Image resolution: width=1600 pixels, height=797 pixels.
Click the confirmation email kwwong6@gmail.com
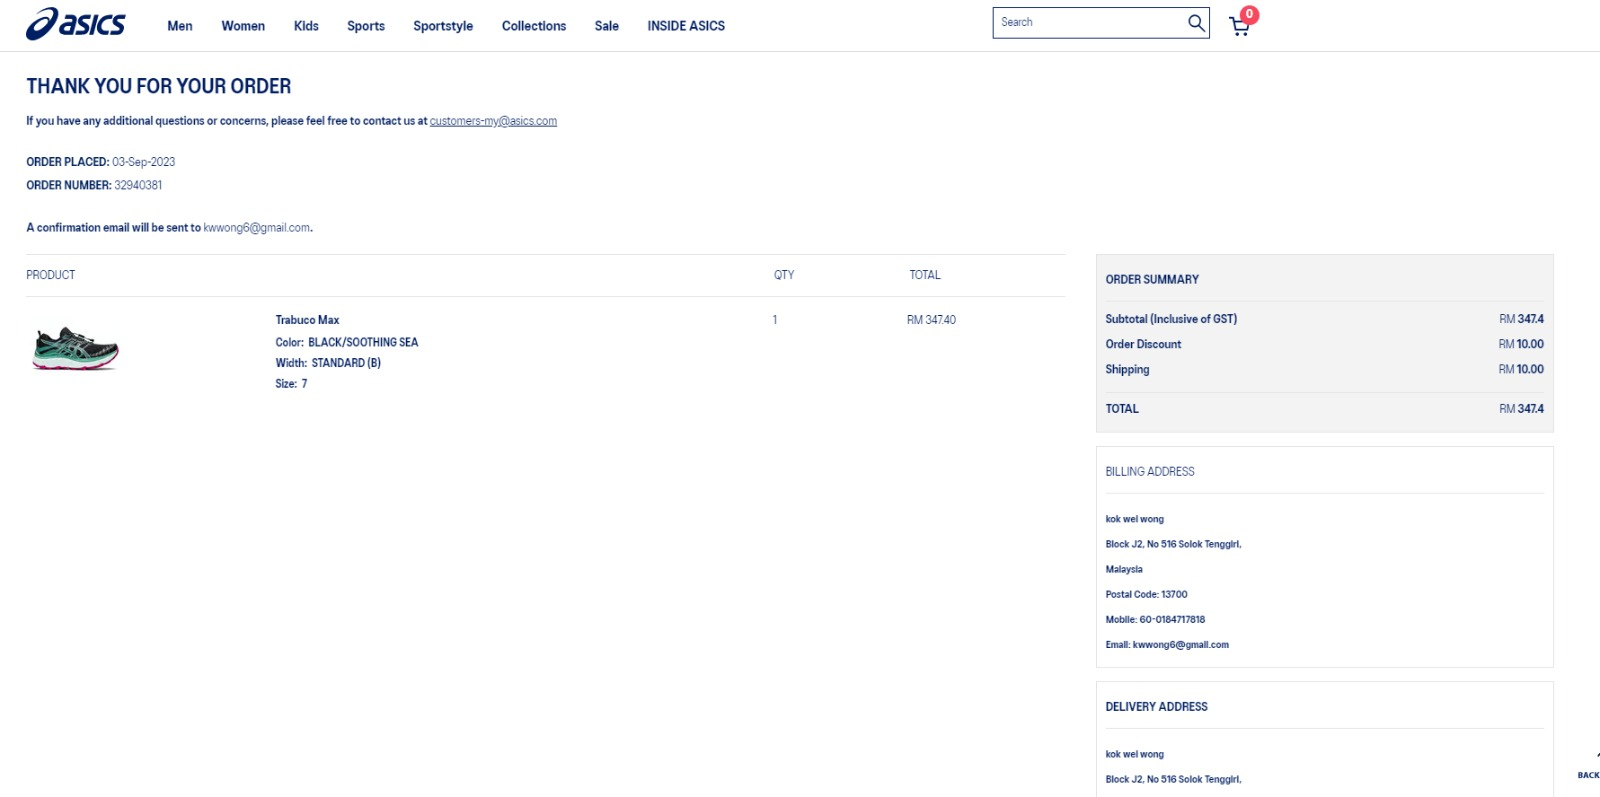pos(257,228)
